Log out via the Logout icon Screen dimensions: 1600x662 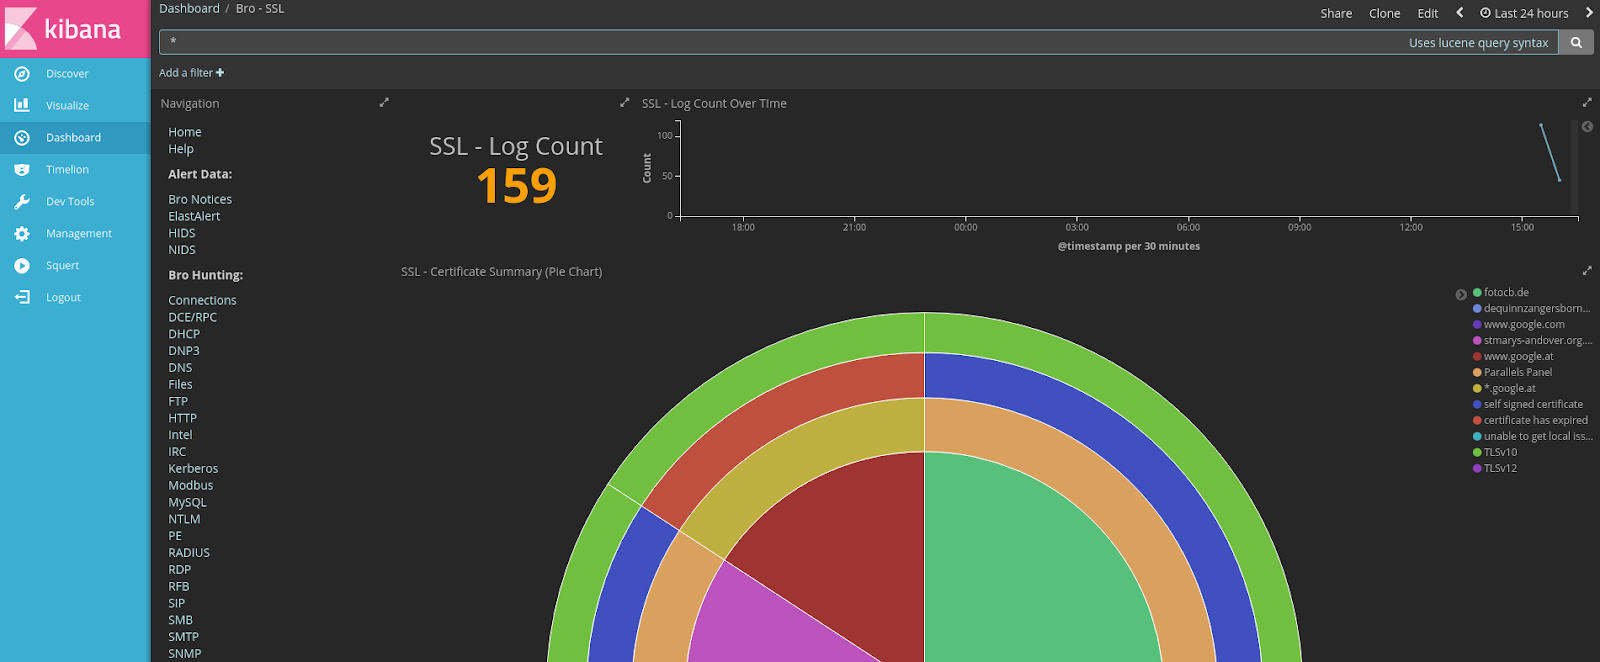(22, 298)
